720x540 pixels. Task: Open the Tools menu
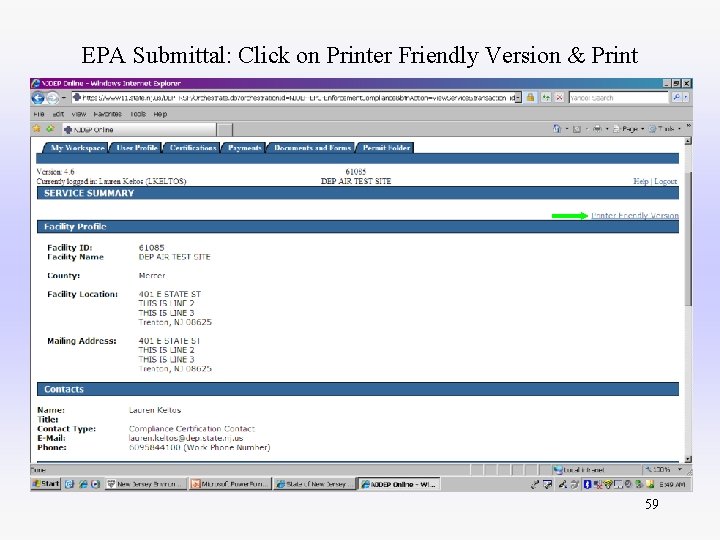[138, 114]
